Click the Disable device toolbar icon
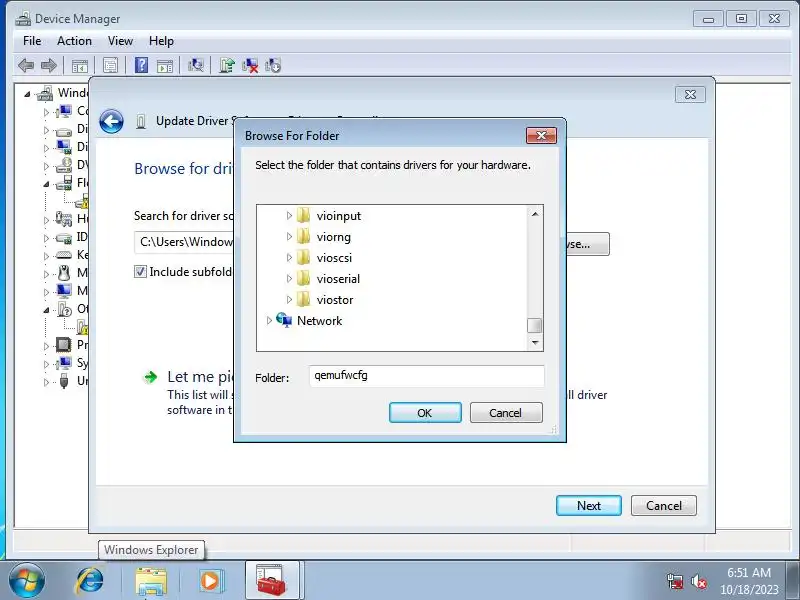This screenshot has width=800, height=600. [273, 65]
